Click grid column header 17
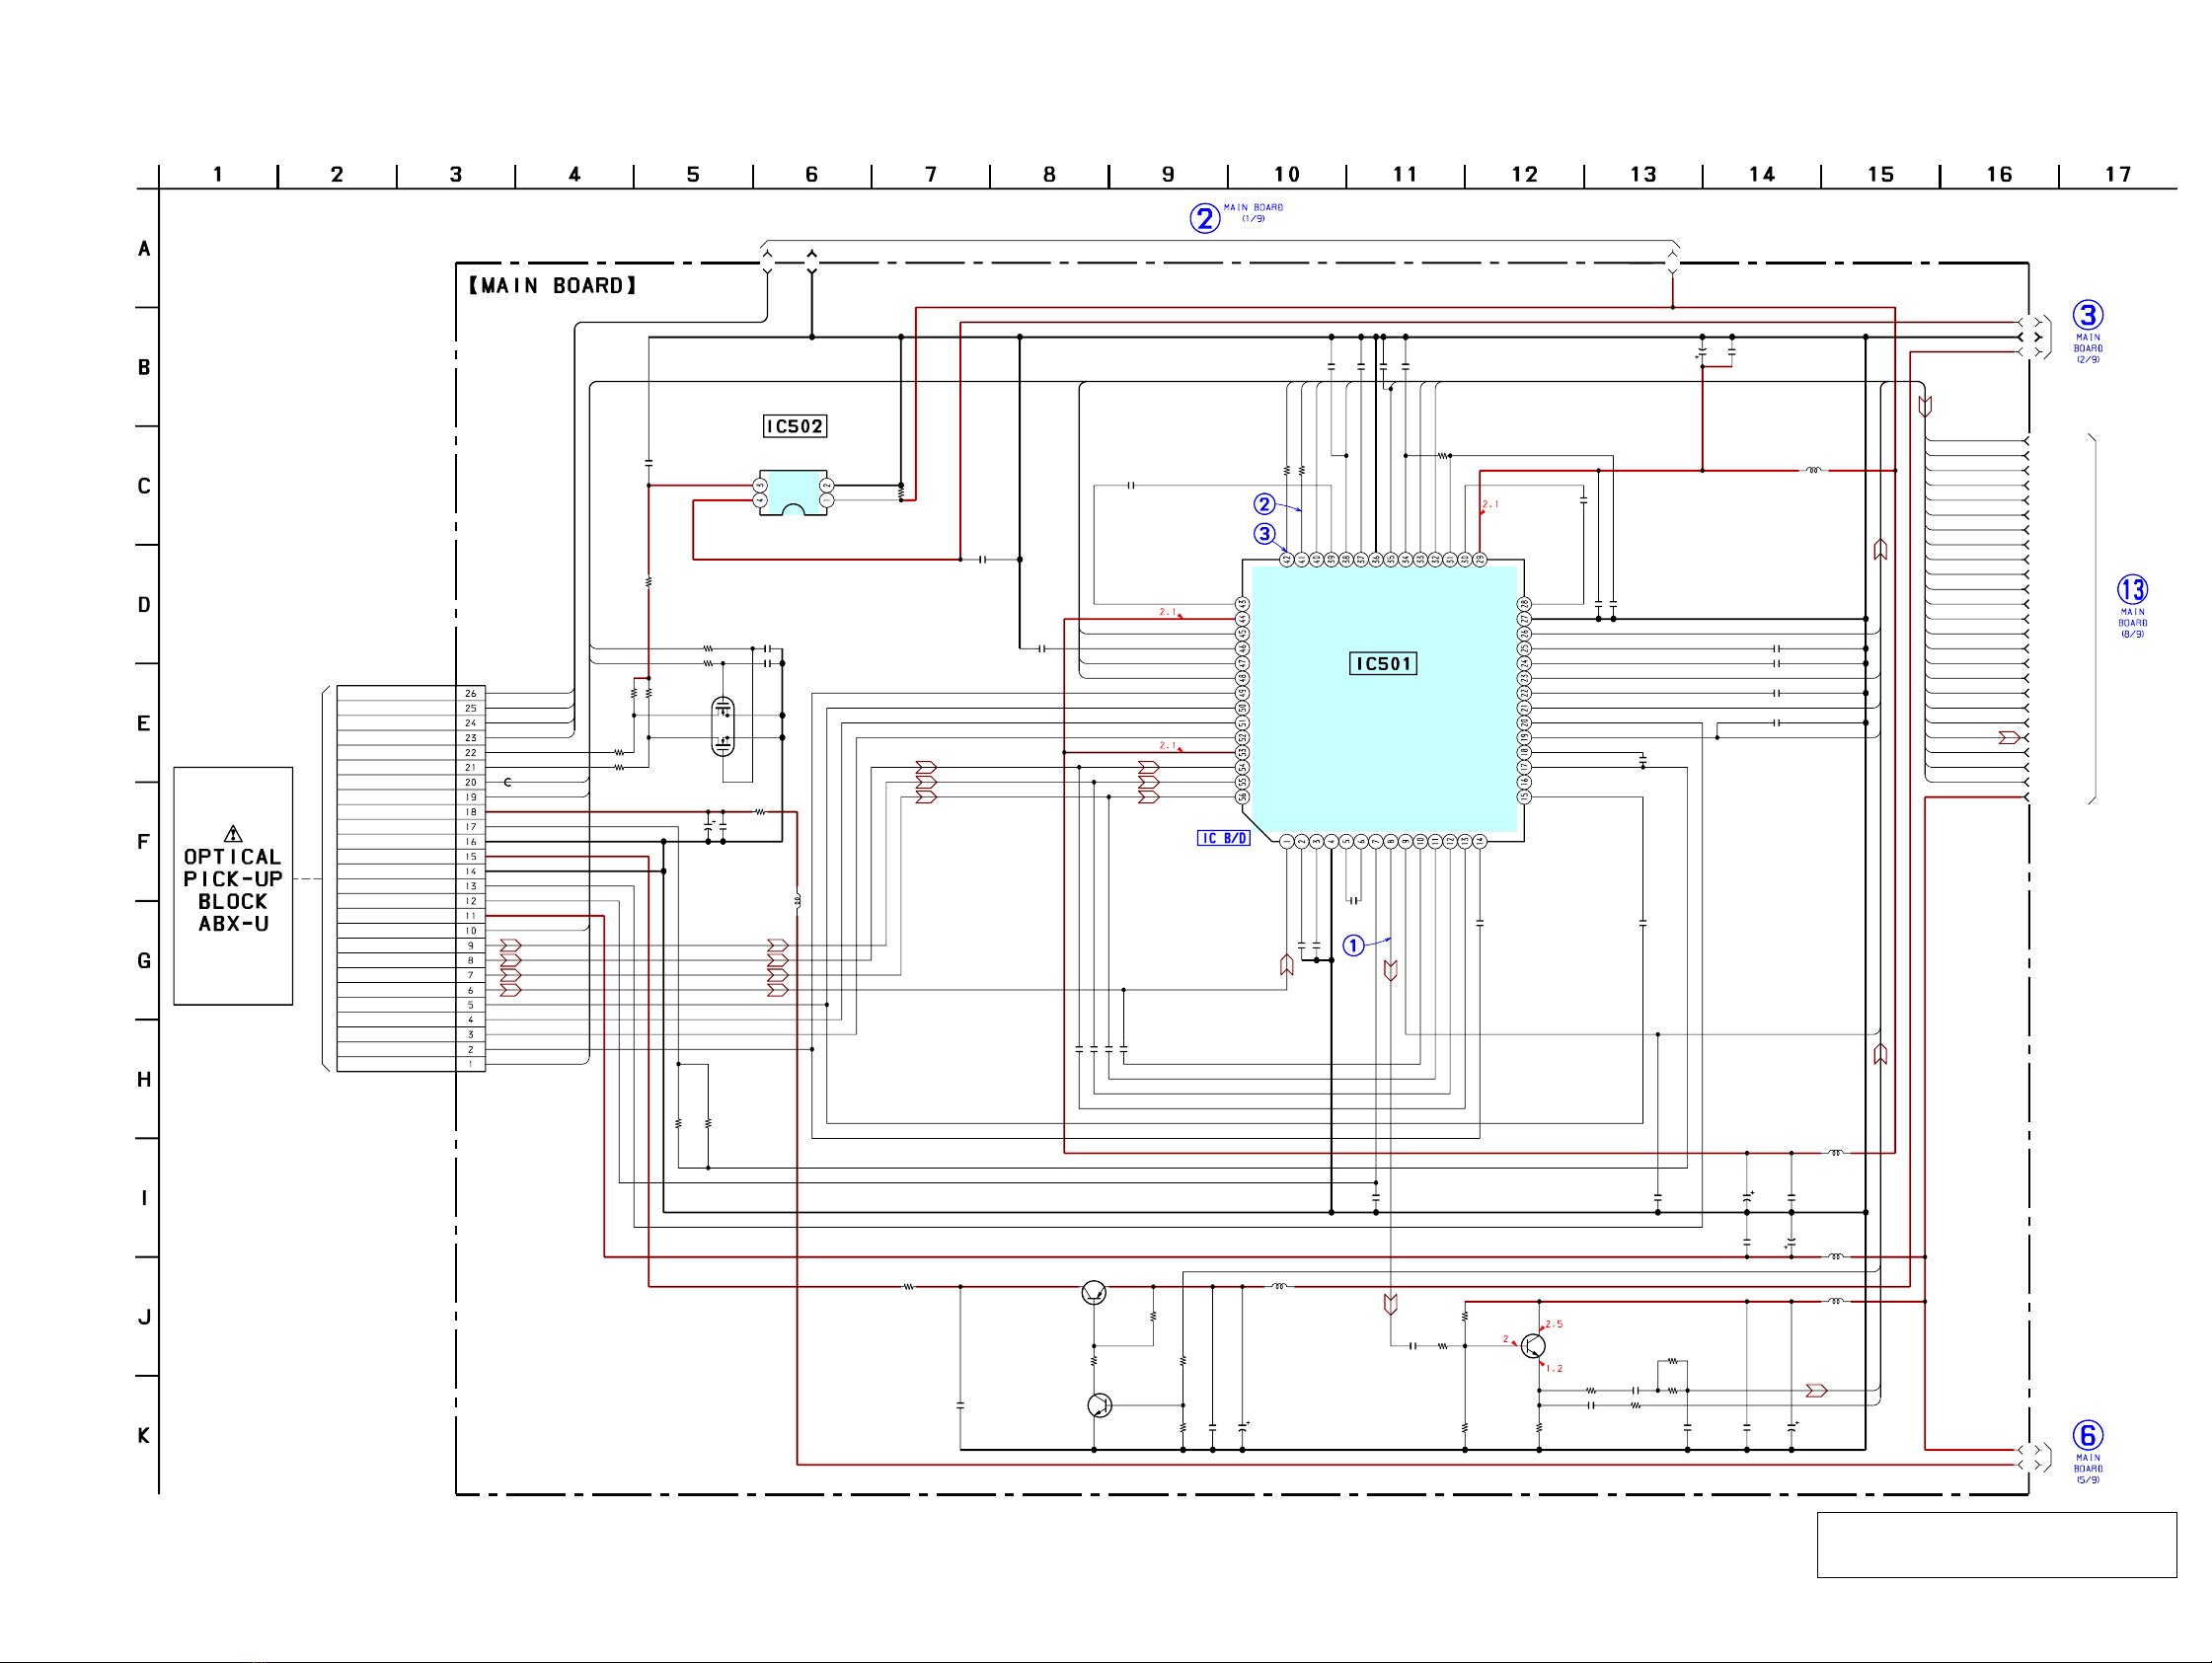2212x1663 pixels. coord(2118,174)
